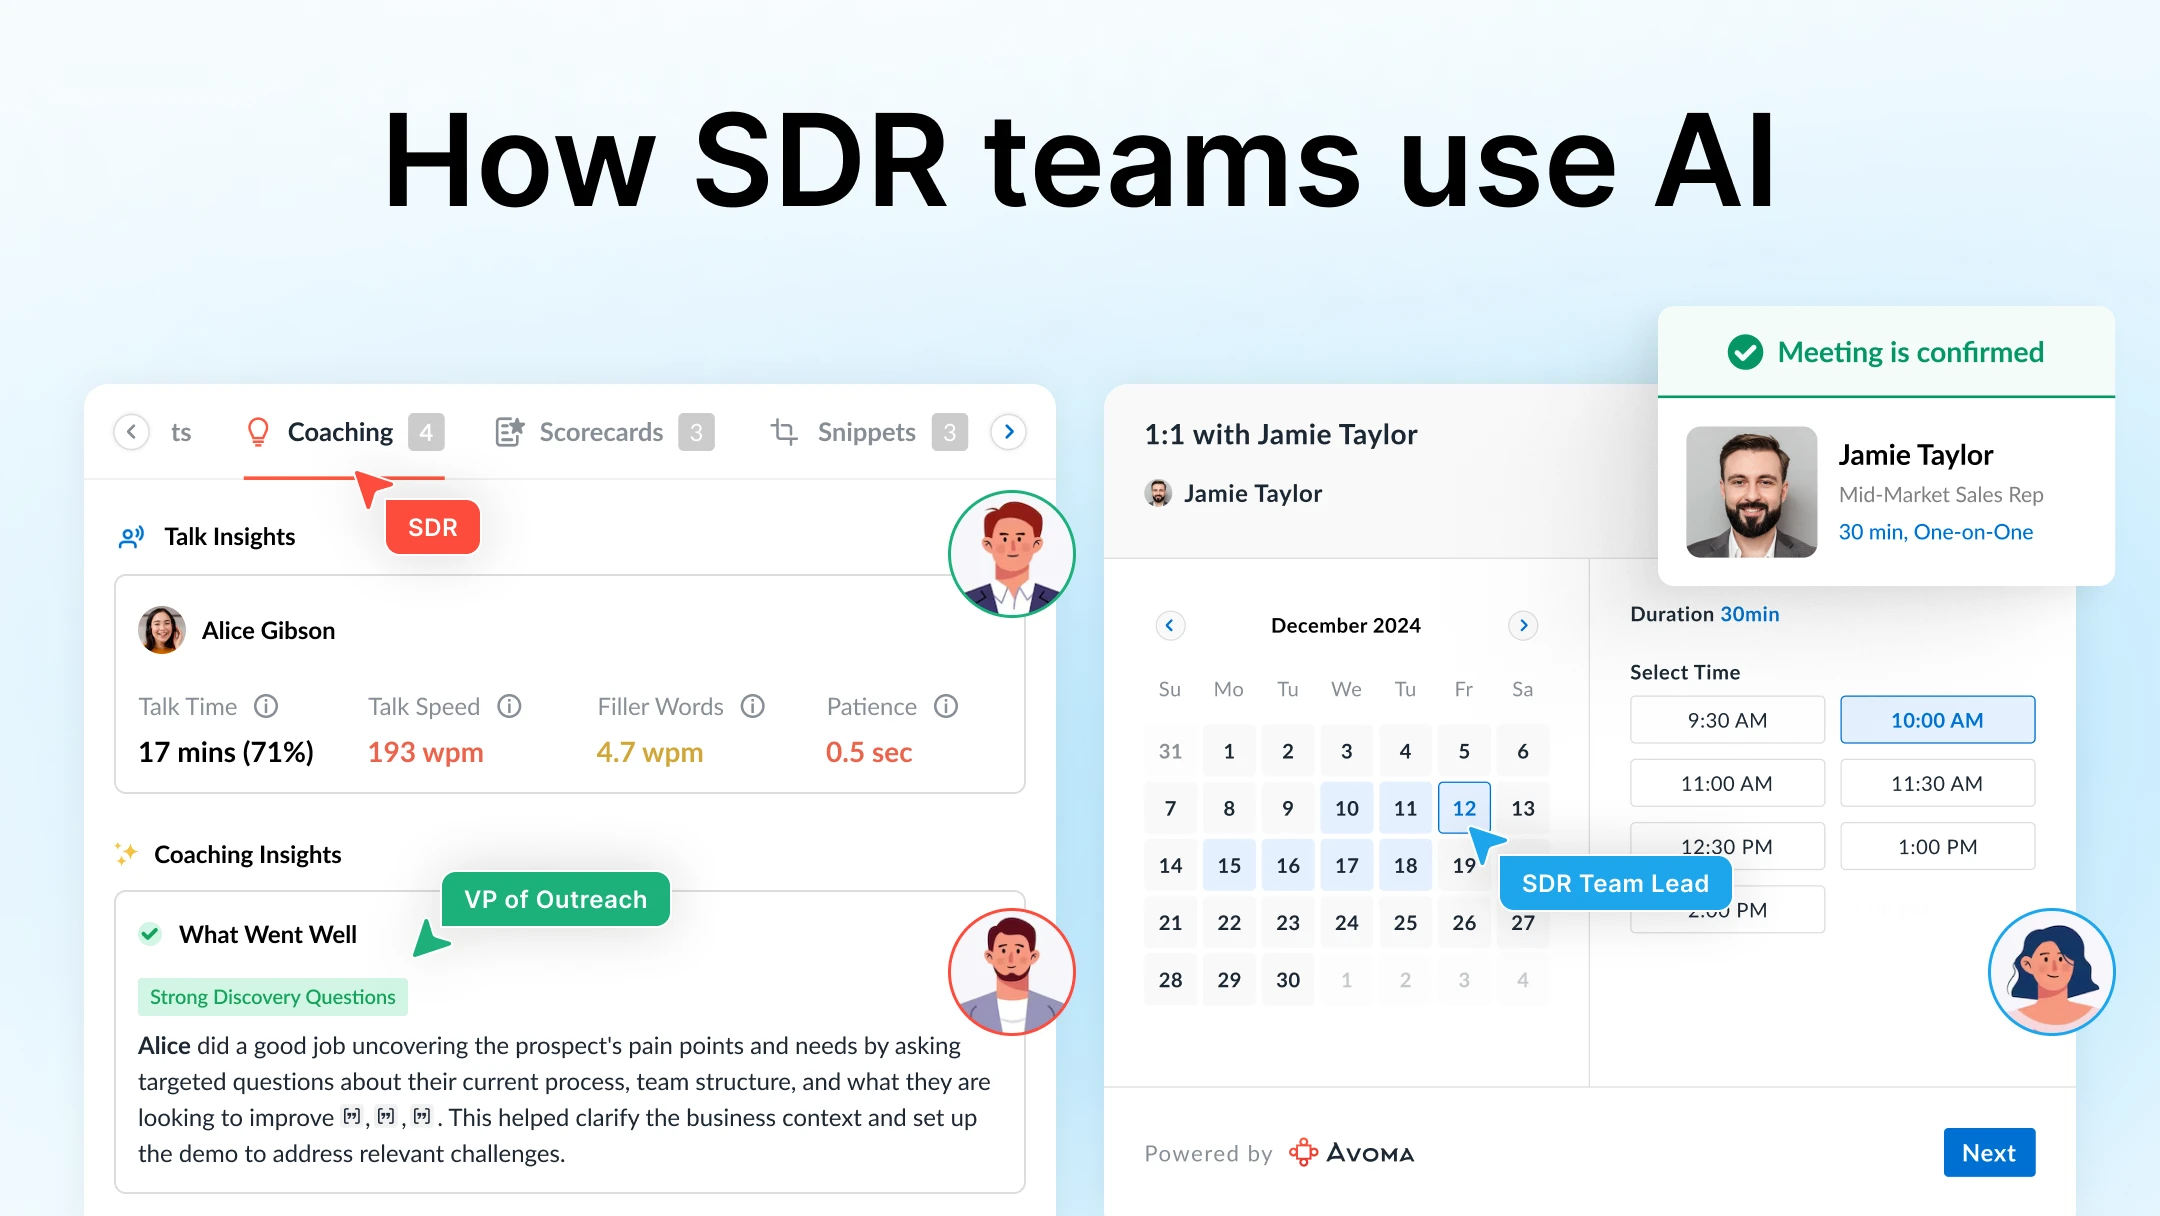Click the Filler Words info icon
Screen dimensions: 2160x1216
tap(753, 706)
